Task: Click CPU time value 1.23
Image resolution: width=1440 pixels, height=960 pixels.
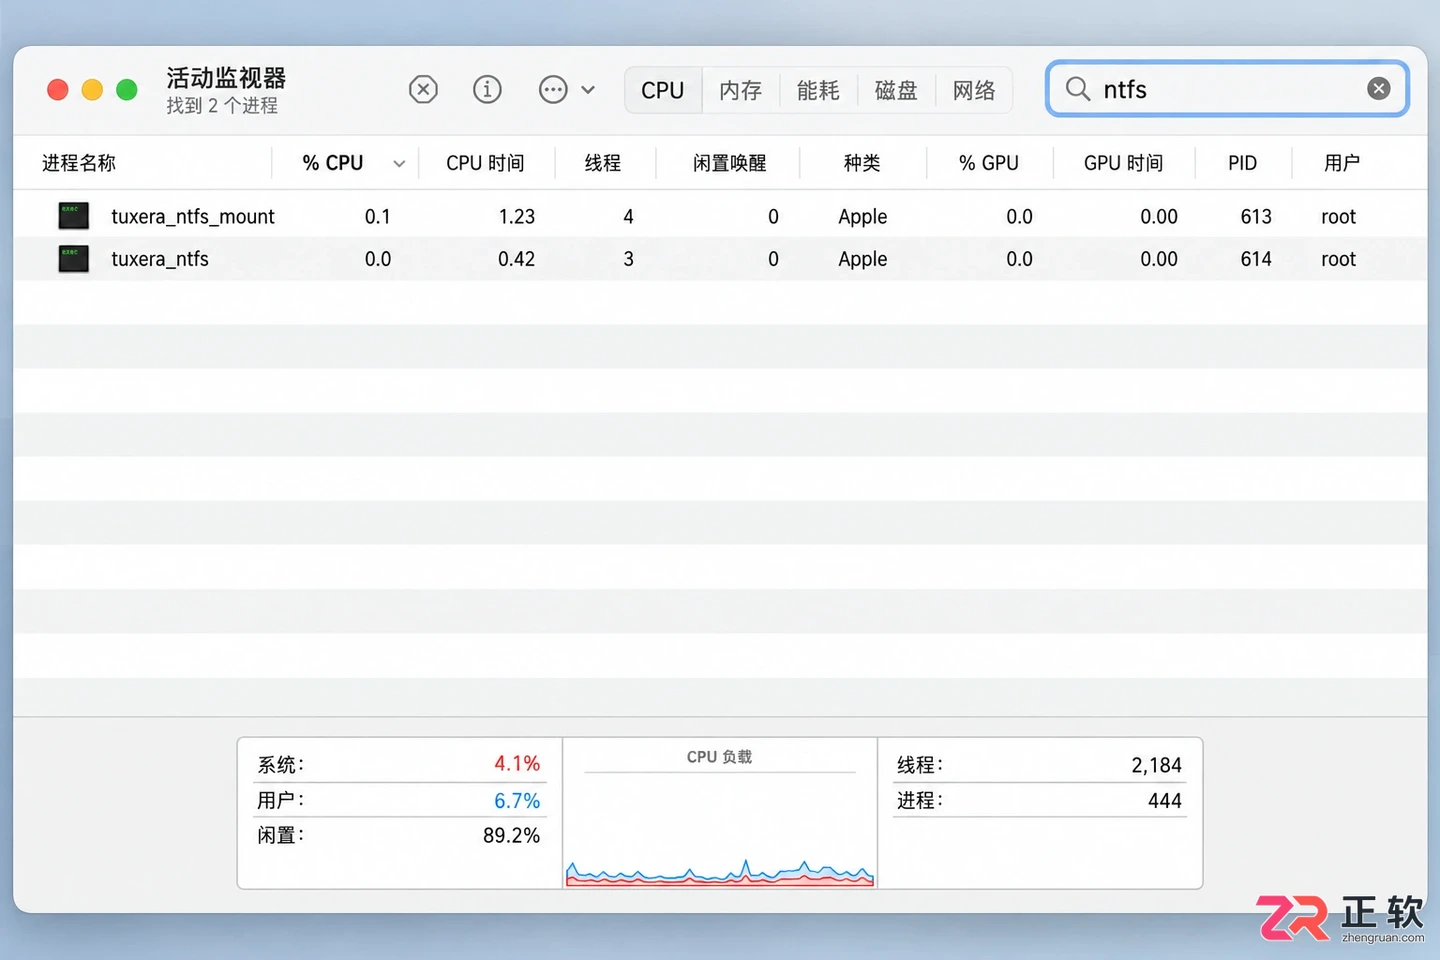Action: tap(517, 216)
